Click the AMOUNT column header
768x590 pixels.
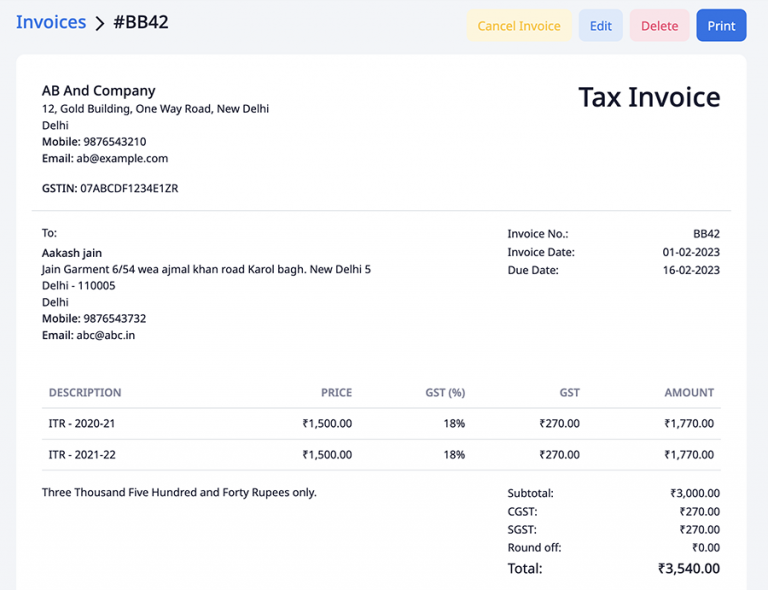pyautogui.click(x=689, y=393)
